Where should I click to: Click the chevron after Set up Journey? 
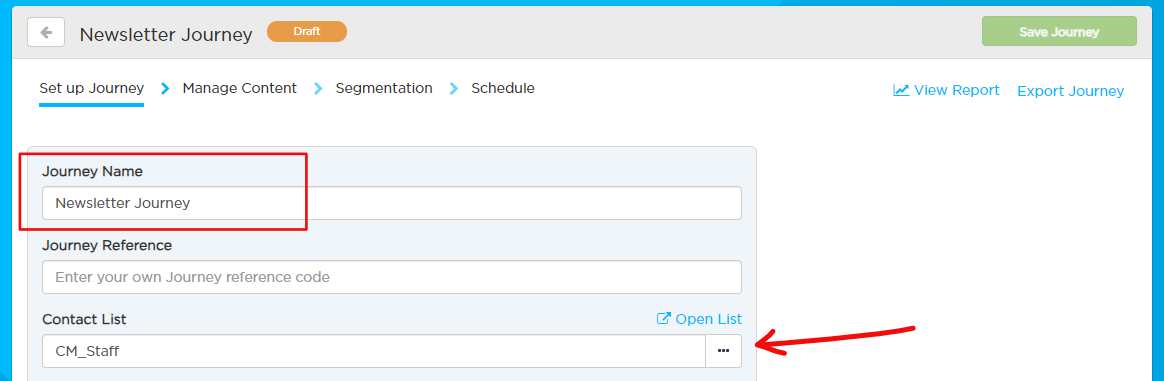tap(165, 88)
